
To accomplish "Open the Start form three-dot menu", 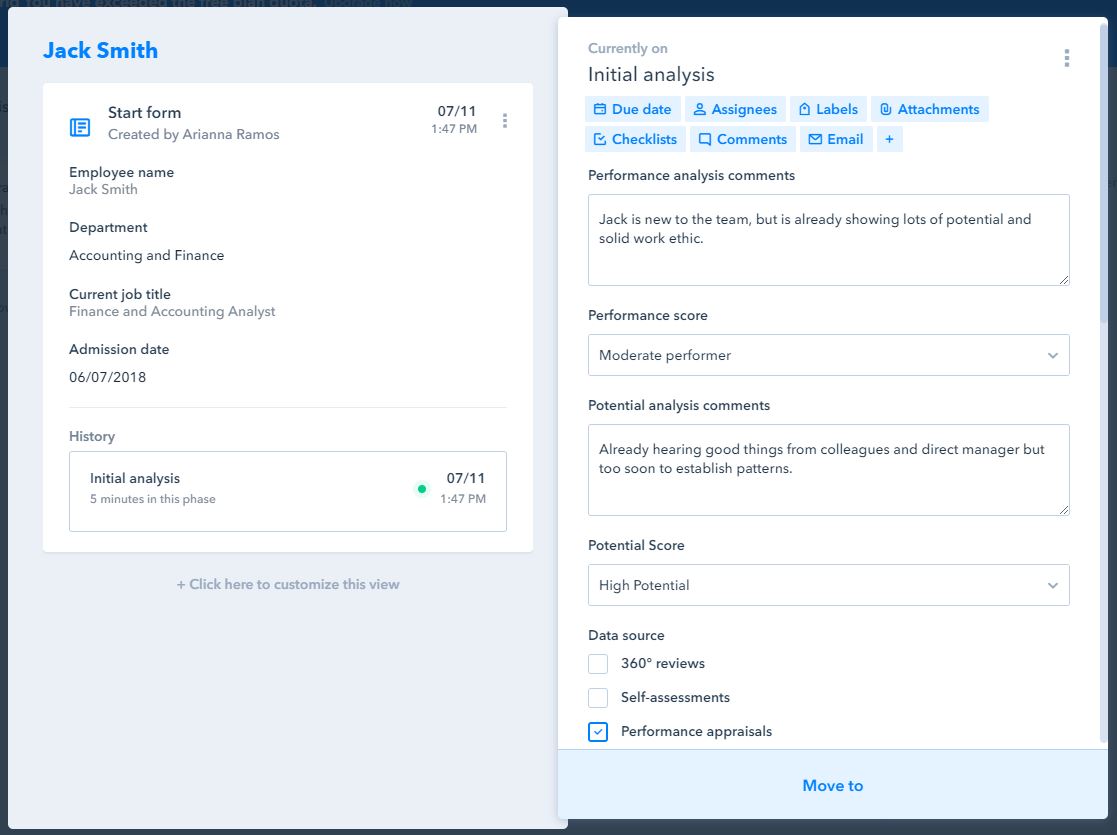I will (505, 121).
